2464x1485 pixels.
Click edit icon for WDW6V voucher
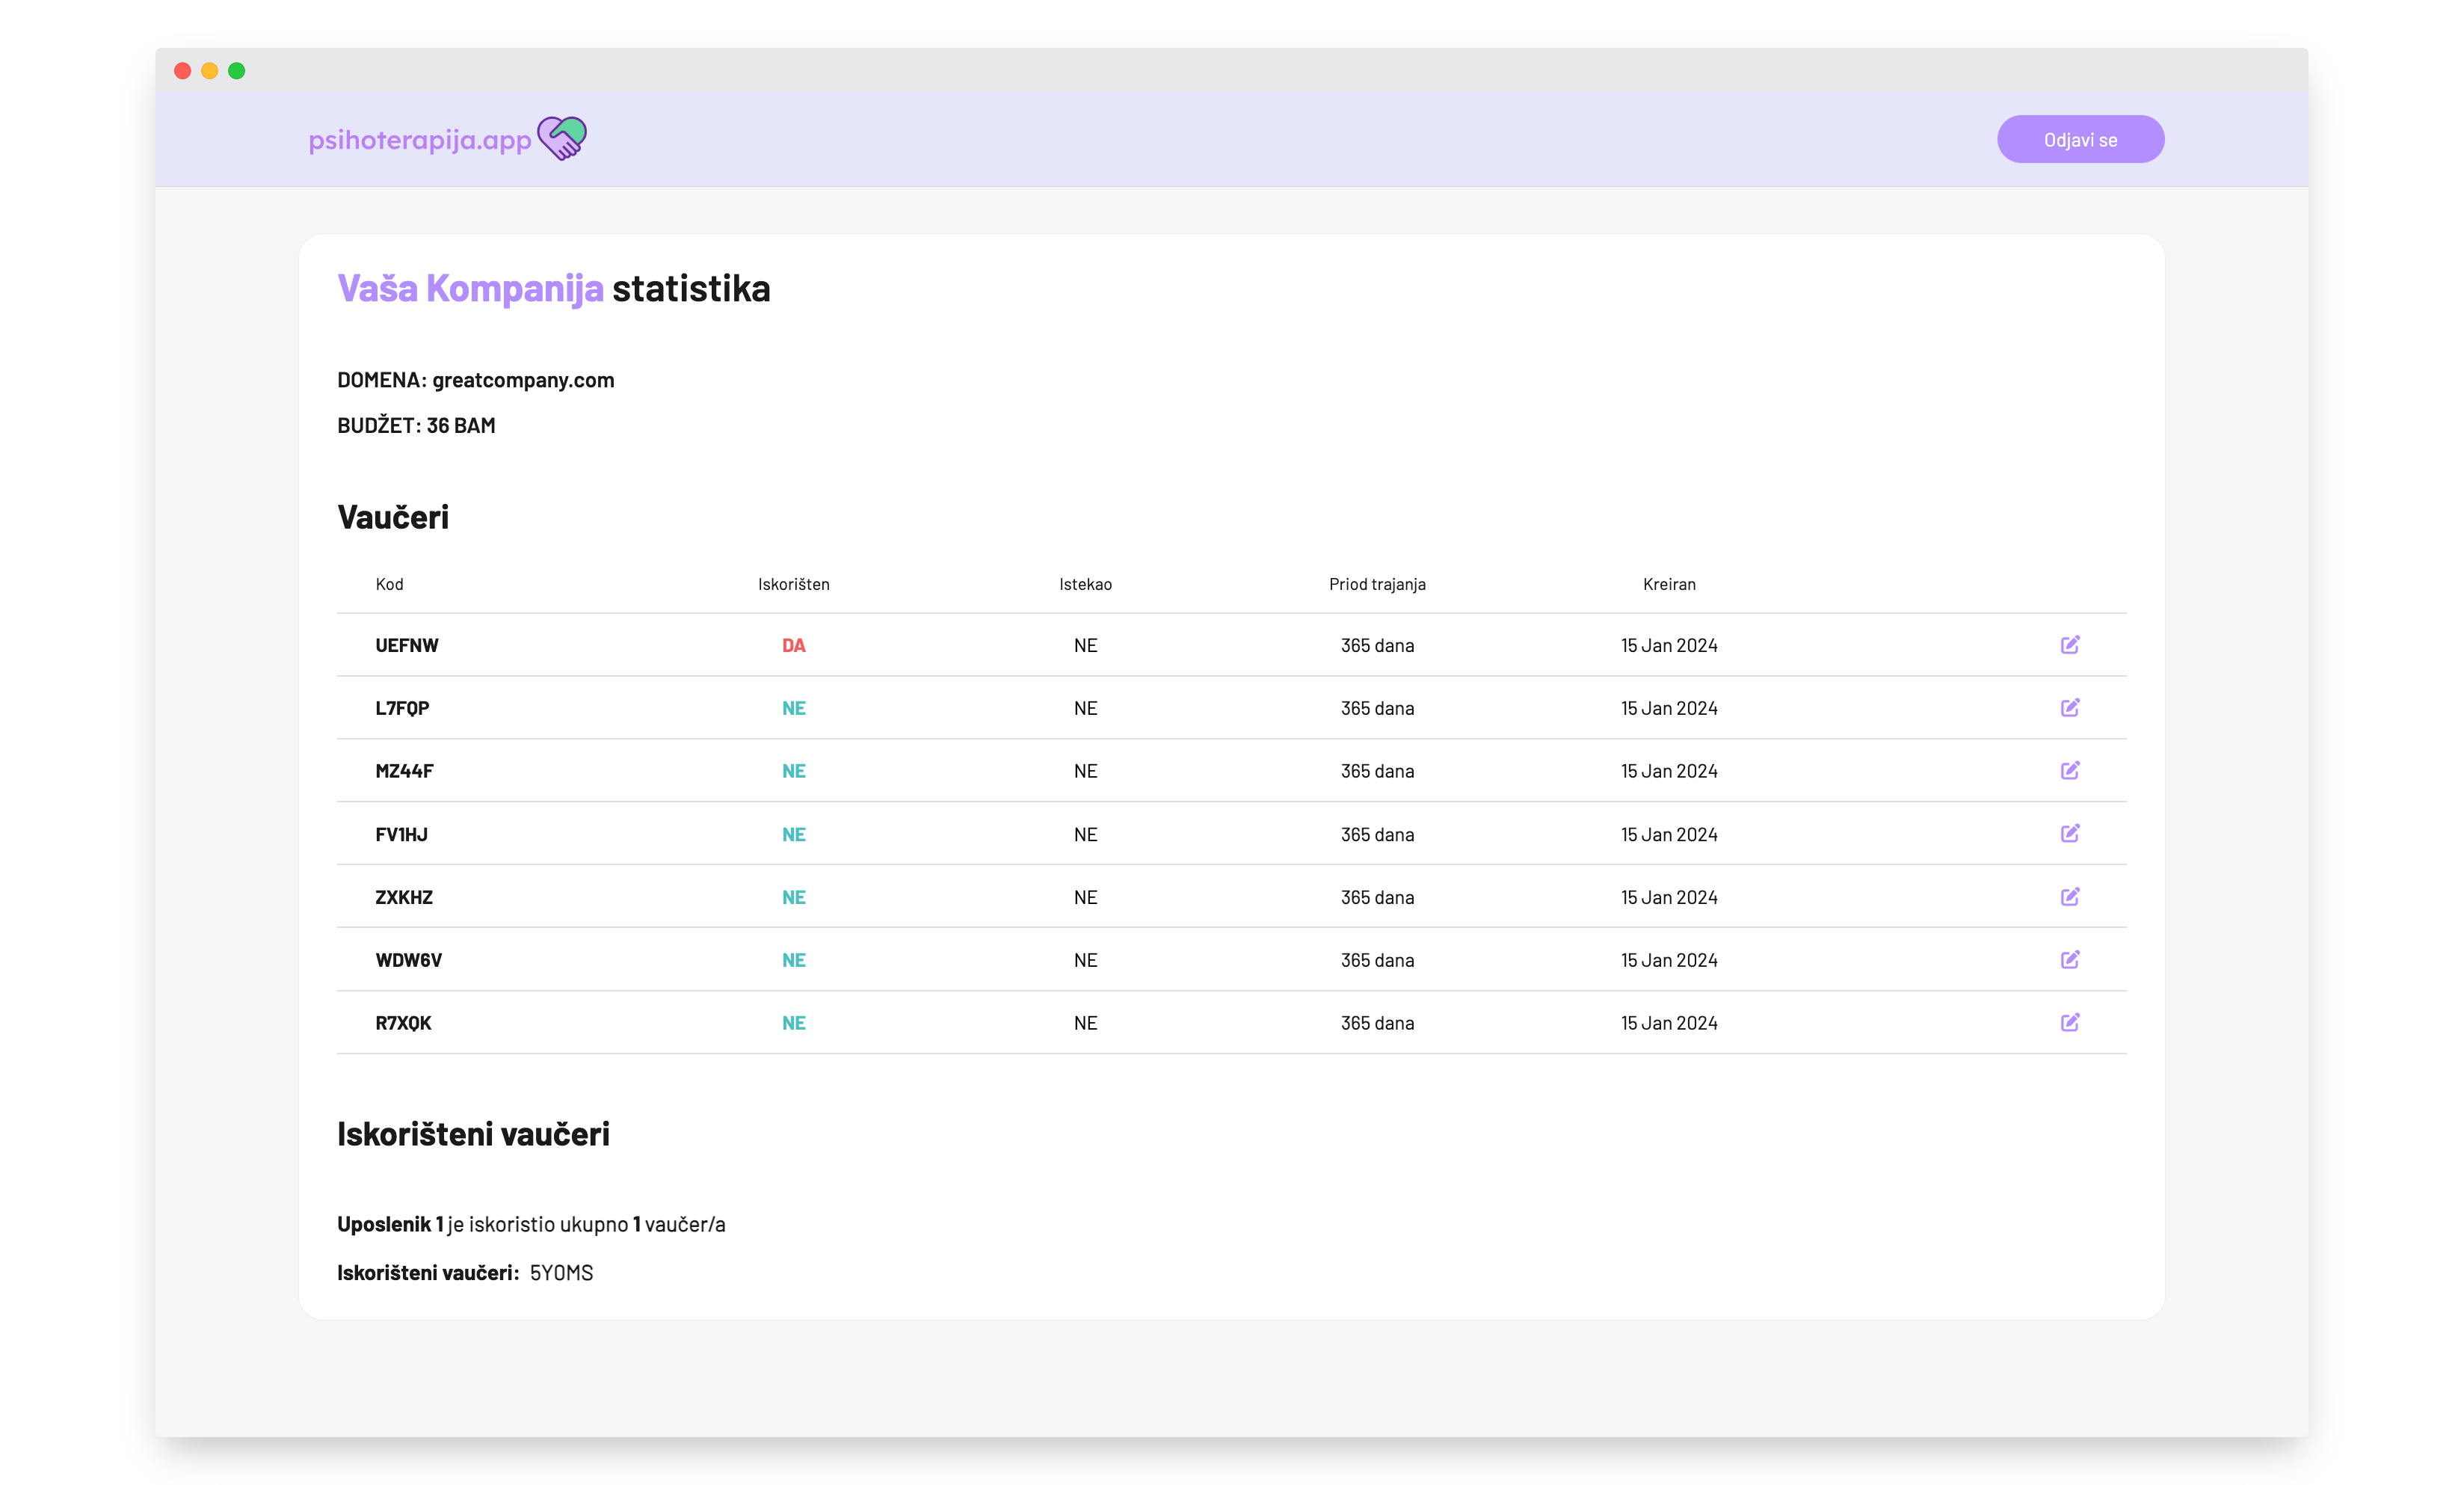click(2069, 960)
